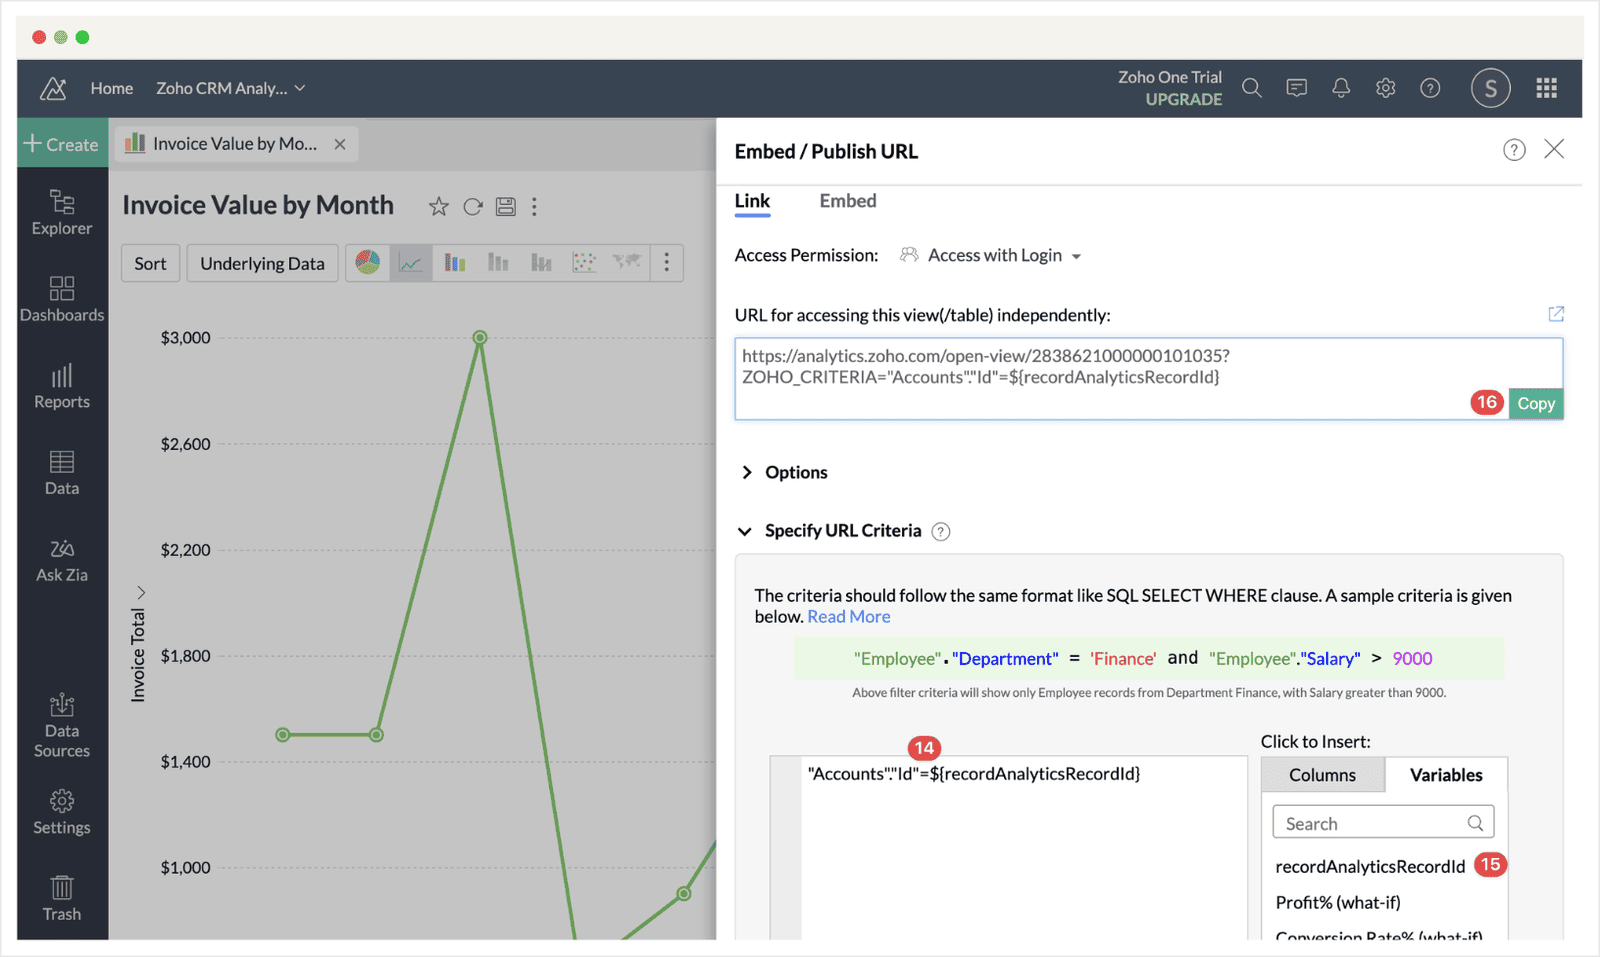Save the report using disk icon
This screenshot has height=957, width=1600.
coord(506,207)
